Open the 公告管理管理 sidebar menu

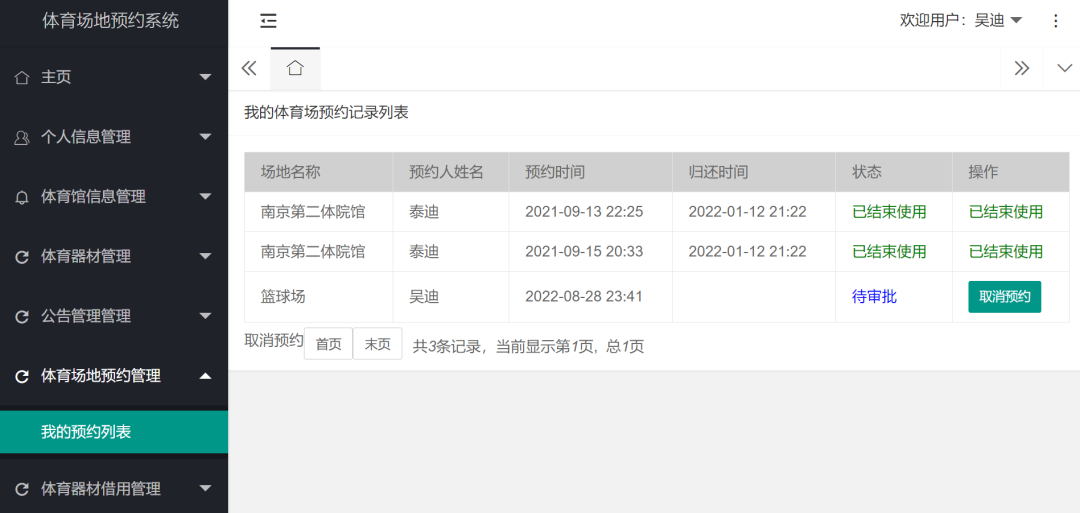click(x=114, y=317)
